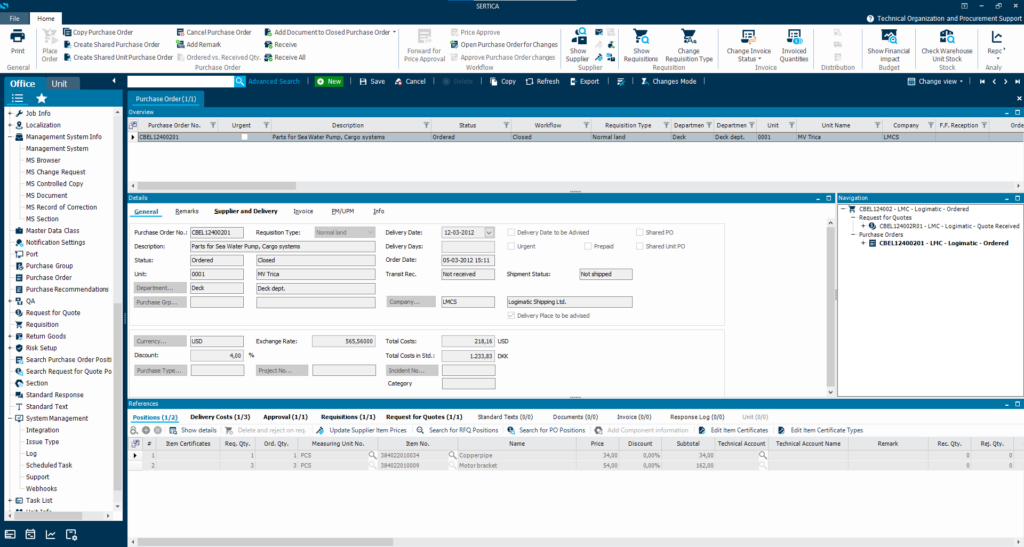Check Delivery Date to be Advised

(x=511, y=232)
